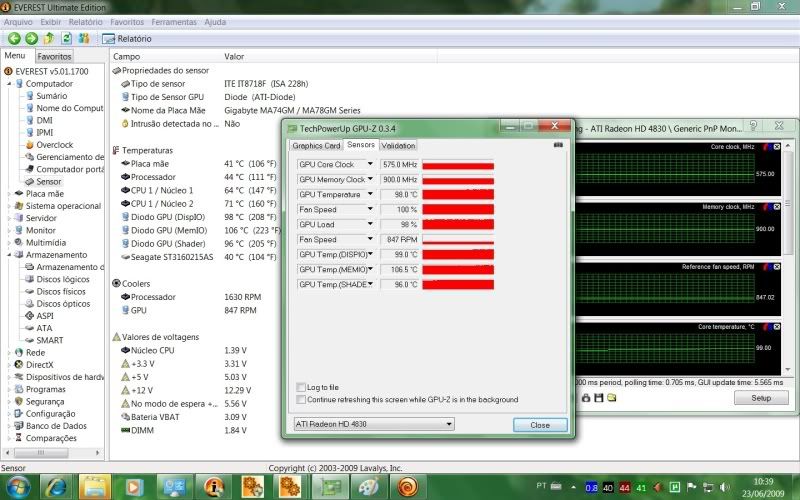Viewport: 800px width, 500px height.
Task: Collapse the Armazenamento tree node
Action: point(9,255)
